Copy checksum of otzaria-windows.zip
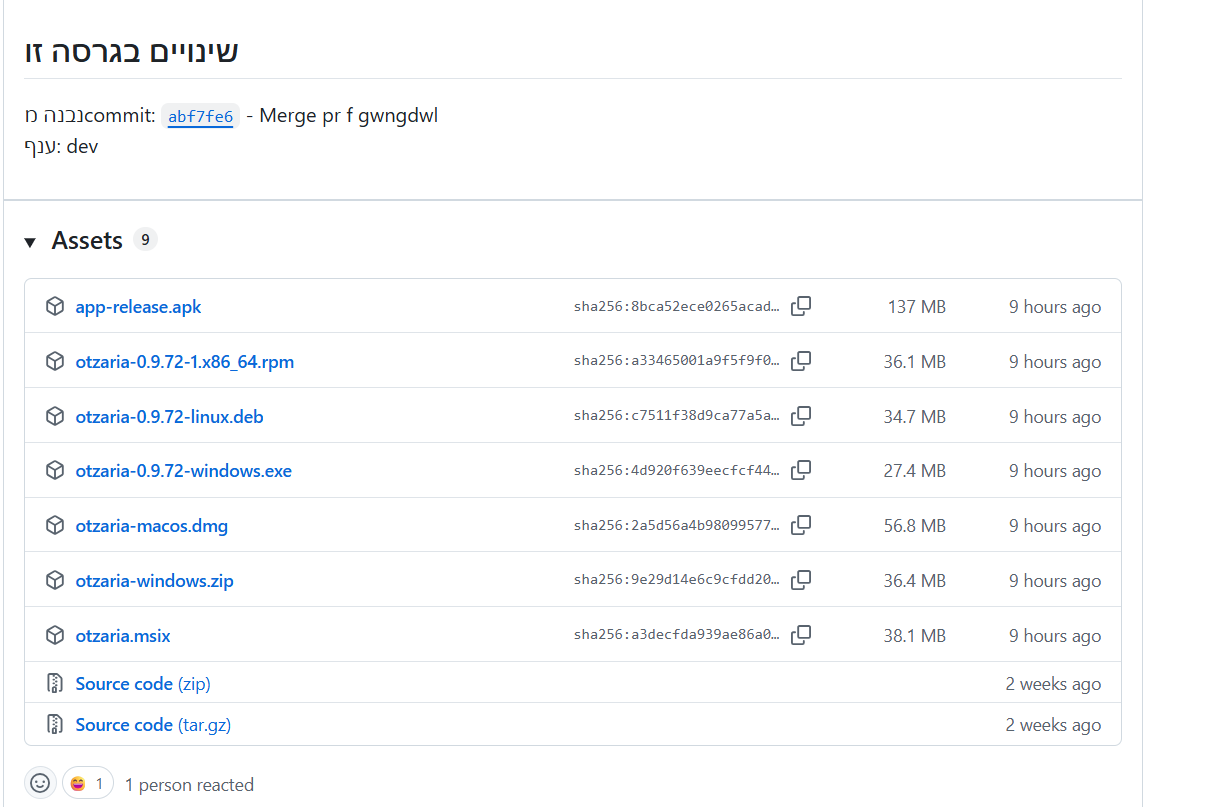The width and height of the screenshot is (1209, 807). click(x=801, y=580)
